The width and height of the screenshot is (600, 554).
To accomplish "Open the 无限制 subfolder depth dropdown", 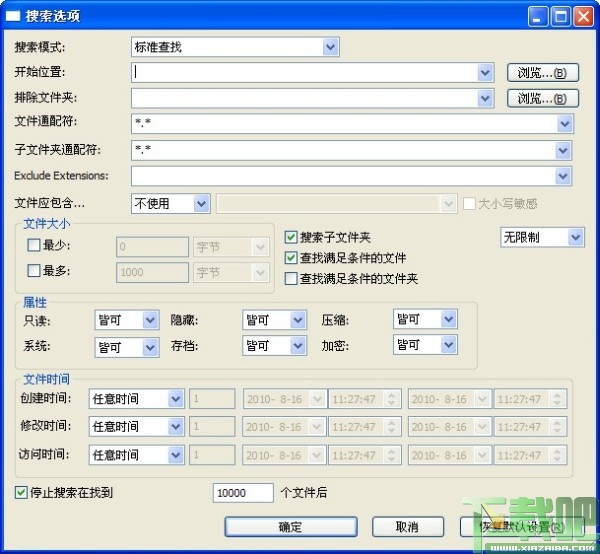I will pyautogui.click(x=542, y=237).
